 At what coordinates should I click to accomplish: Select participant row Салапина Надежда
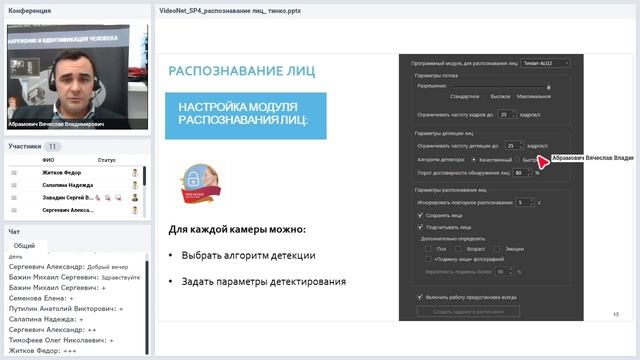pos(76,185)
